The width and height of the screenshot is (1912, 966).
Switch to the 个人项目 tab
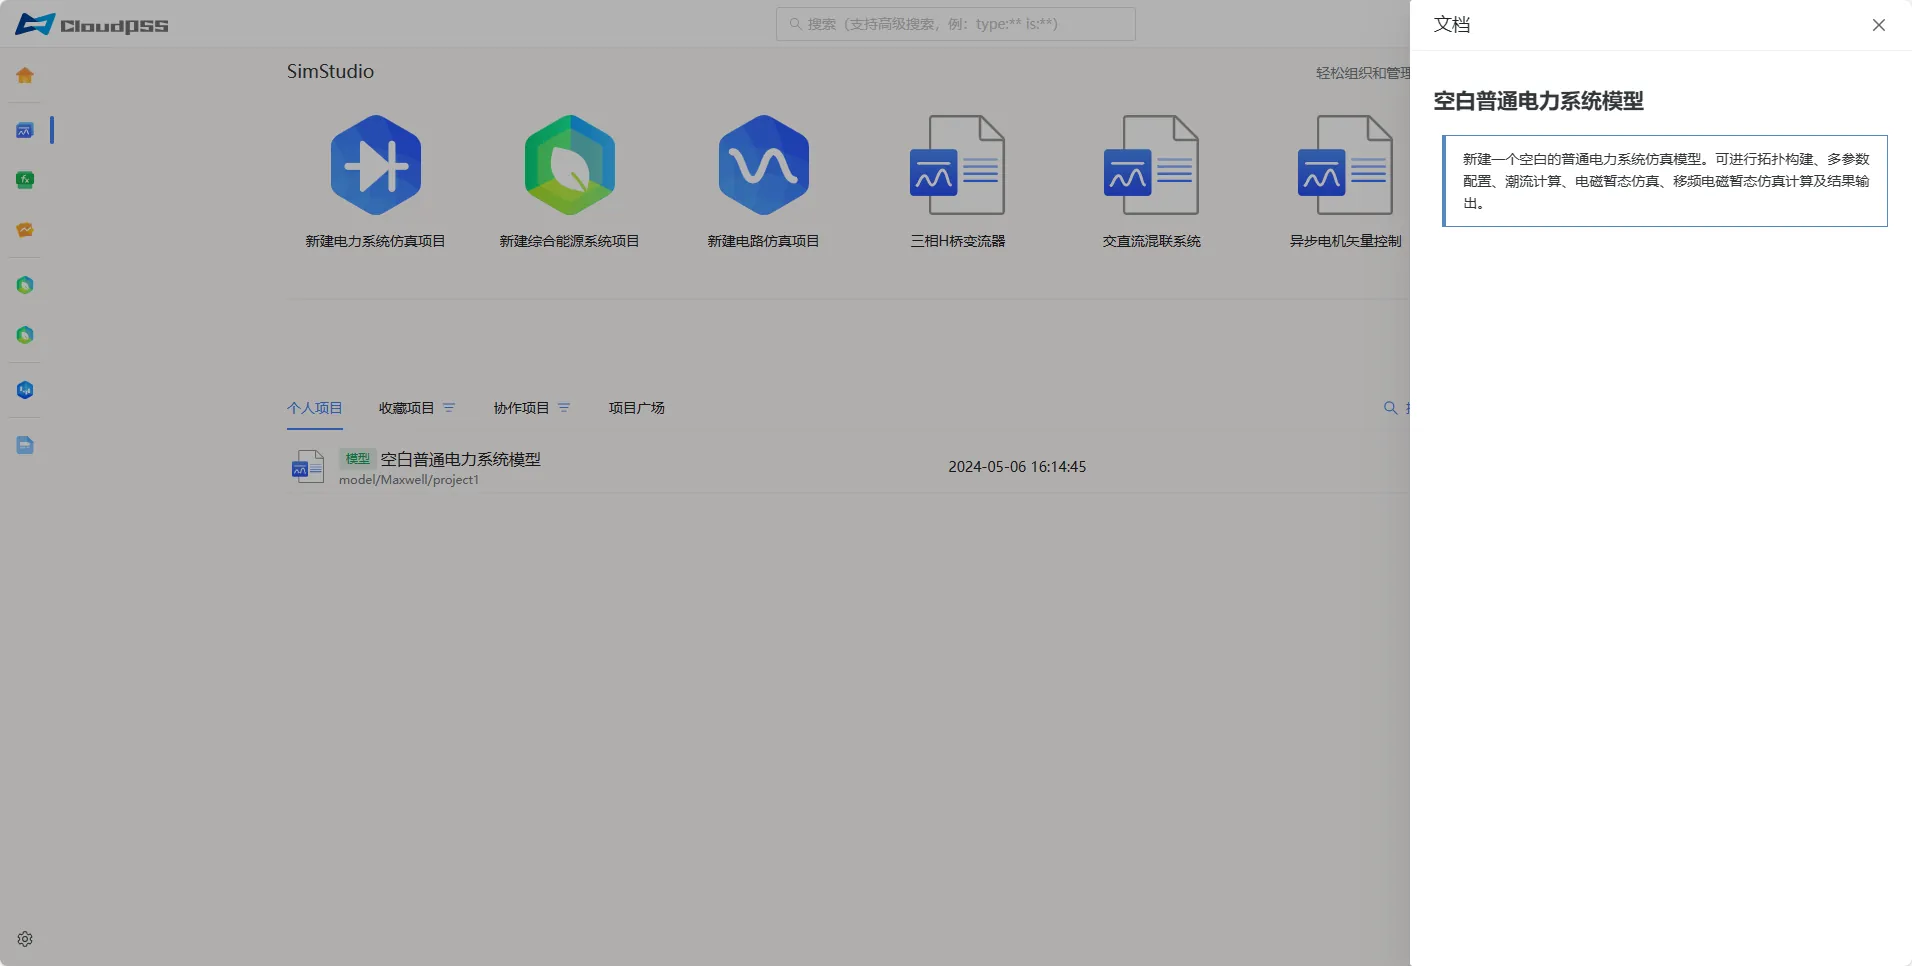(x=315, y=408)
